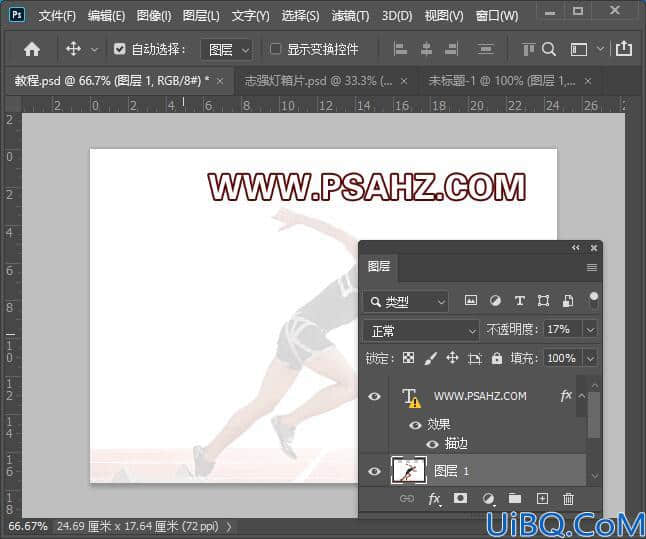Open the workspace switcher dropdown arrow
The height and width of the screenshot is (539, 646).
601,49
